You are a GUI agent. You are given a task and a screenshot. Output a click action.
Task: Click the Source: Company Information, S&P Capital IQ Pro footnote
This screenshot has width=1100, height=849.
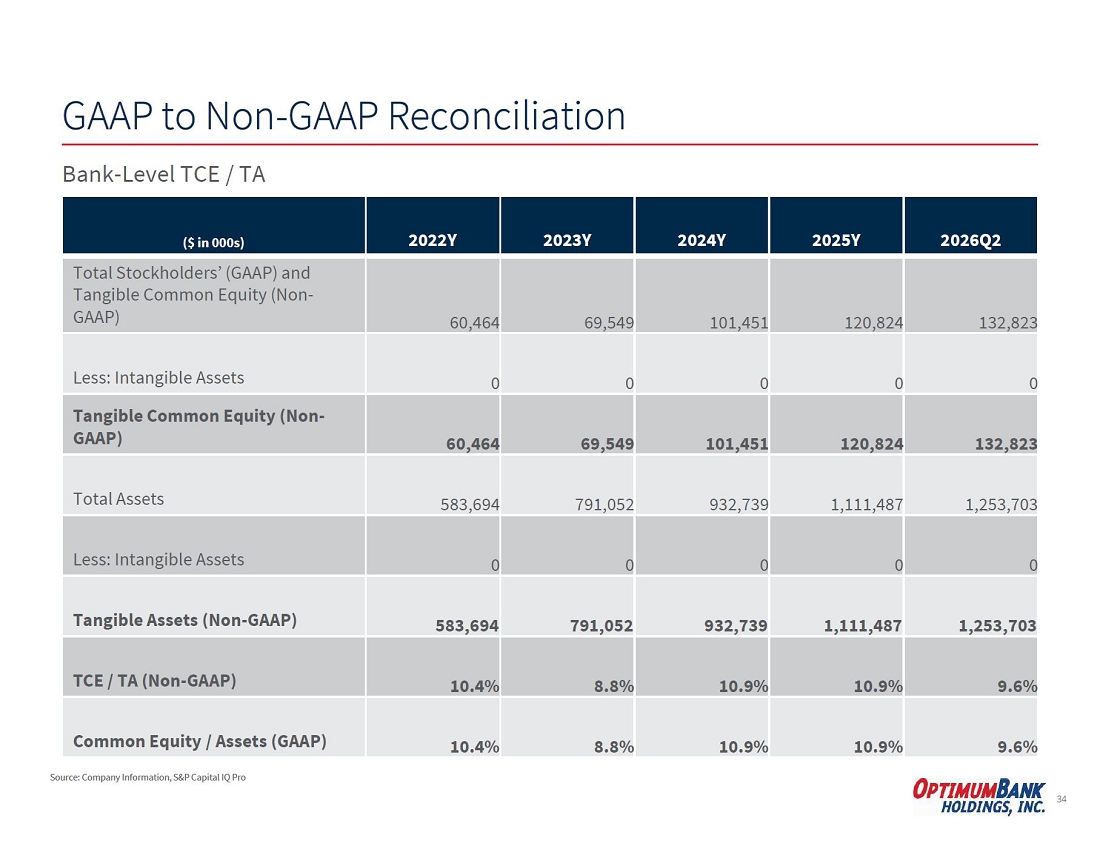[148, 777]
